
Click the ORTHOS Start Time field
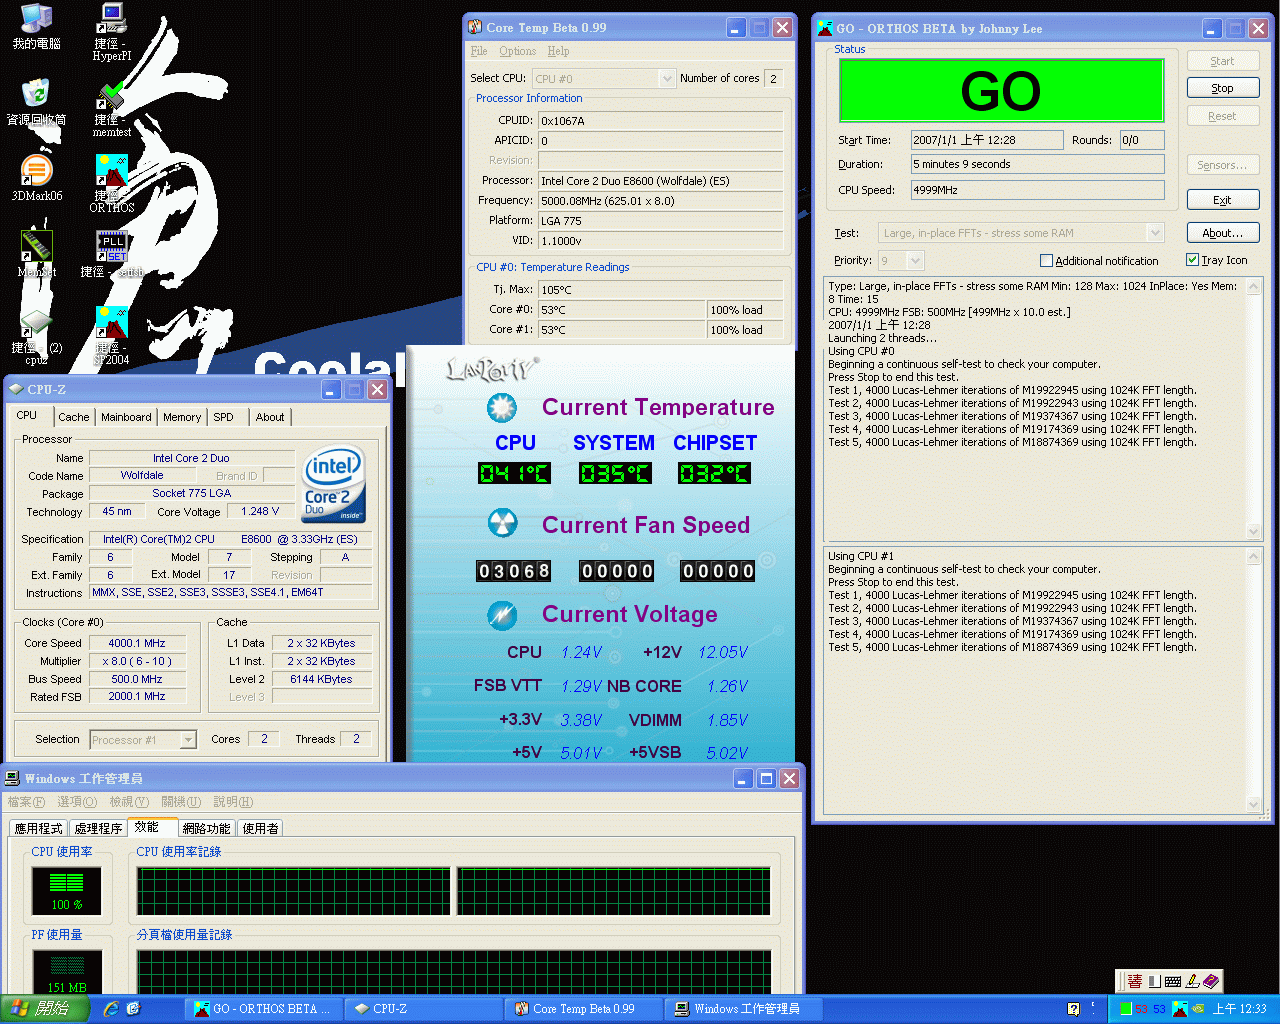[x=987, y=140]
